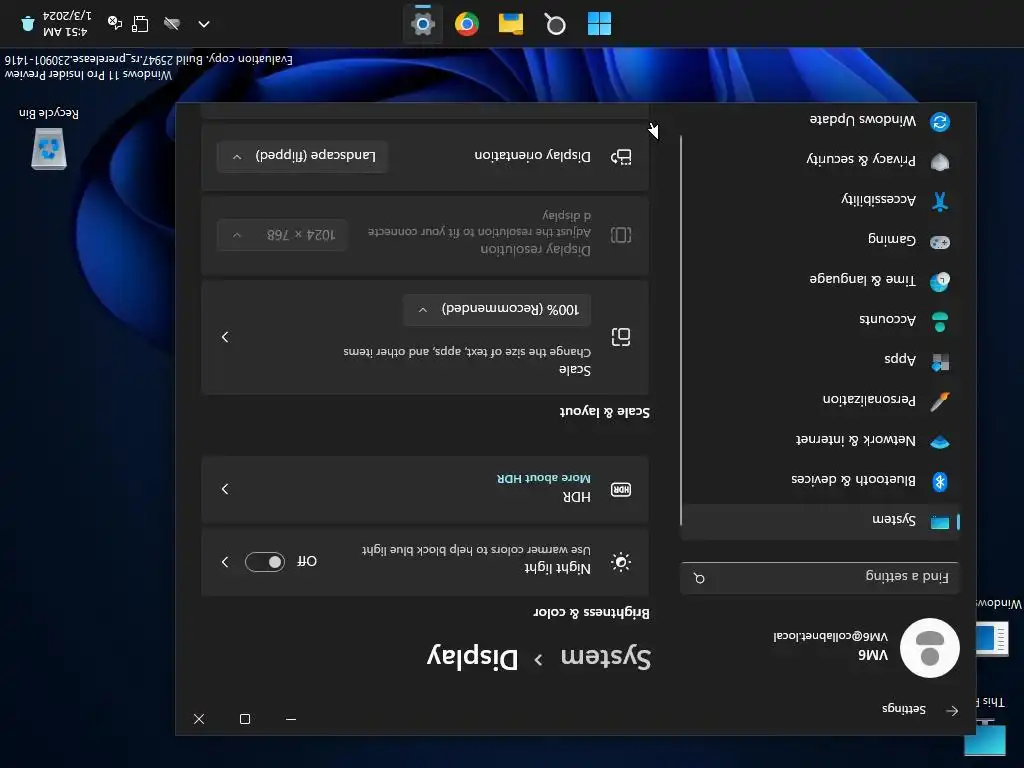
Task: Click System in the breadcrumb title
Action: [x=605, y=657]
